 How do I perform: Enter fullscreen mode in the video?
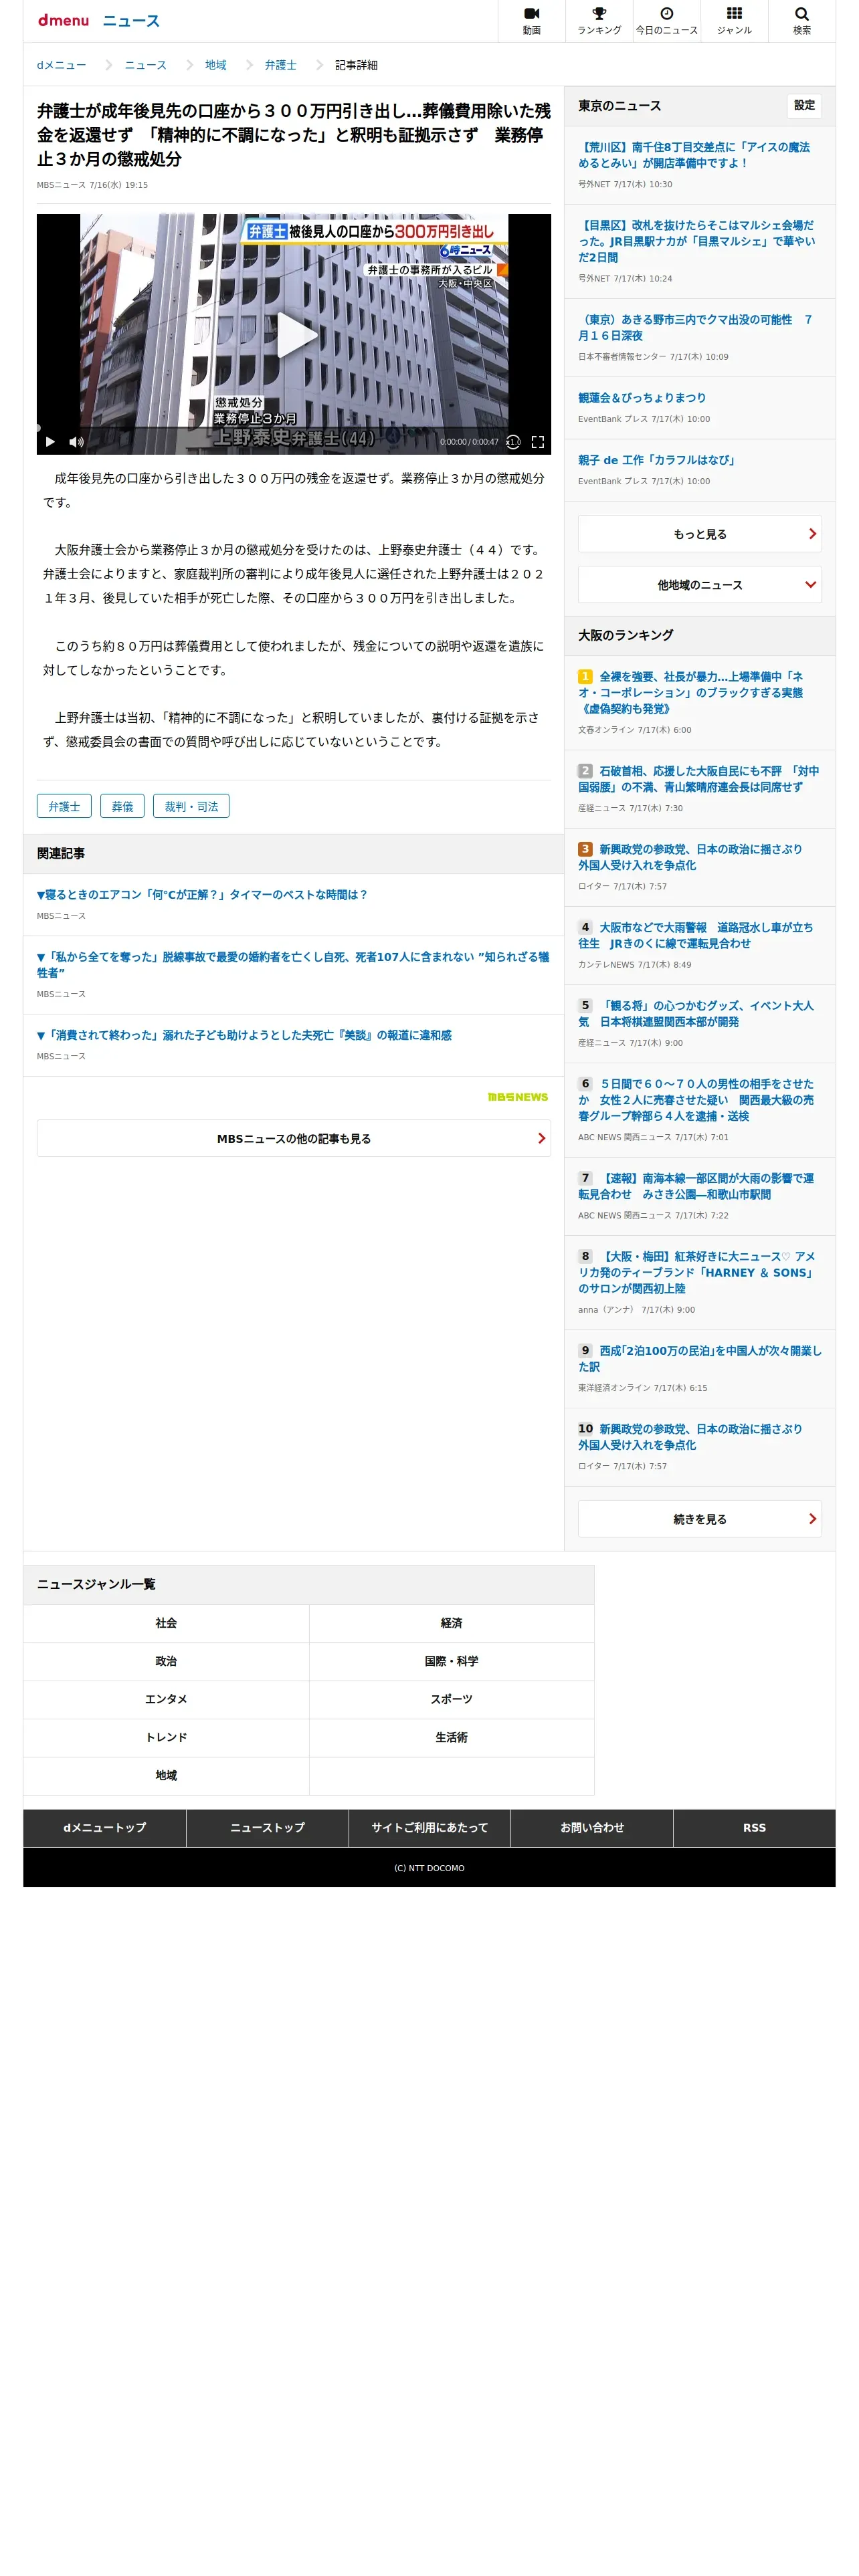click(538, 441)
